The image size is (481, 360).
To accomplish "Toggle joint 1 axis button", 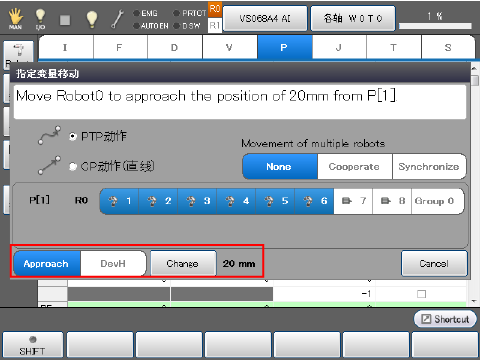I will 120,201.
